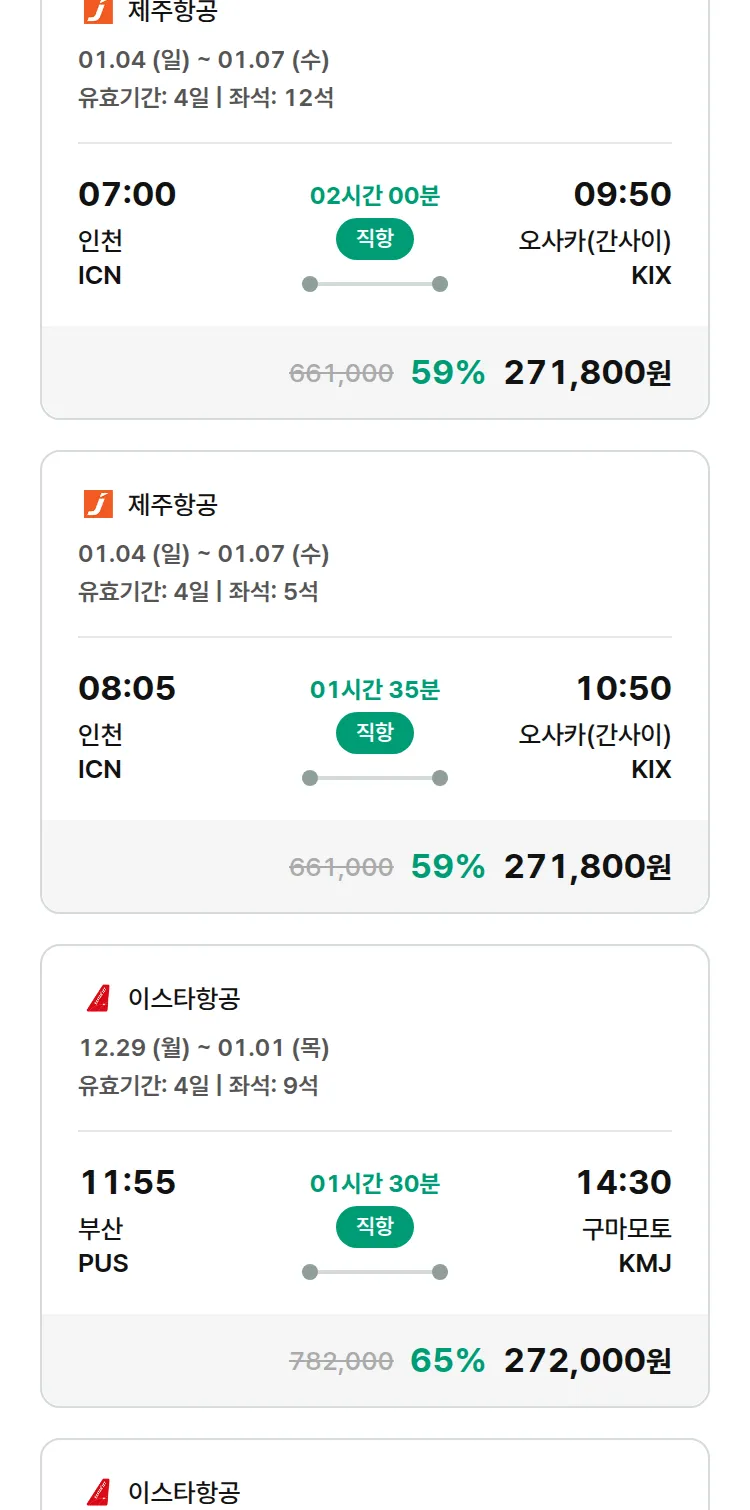Image resolution: width=750 pixels, height=1510 pixels.
Task: Open 제주항공 airline name on the 08:05 card
Action: pos(172,505)
